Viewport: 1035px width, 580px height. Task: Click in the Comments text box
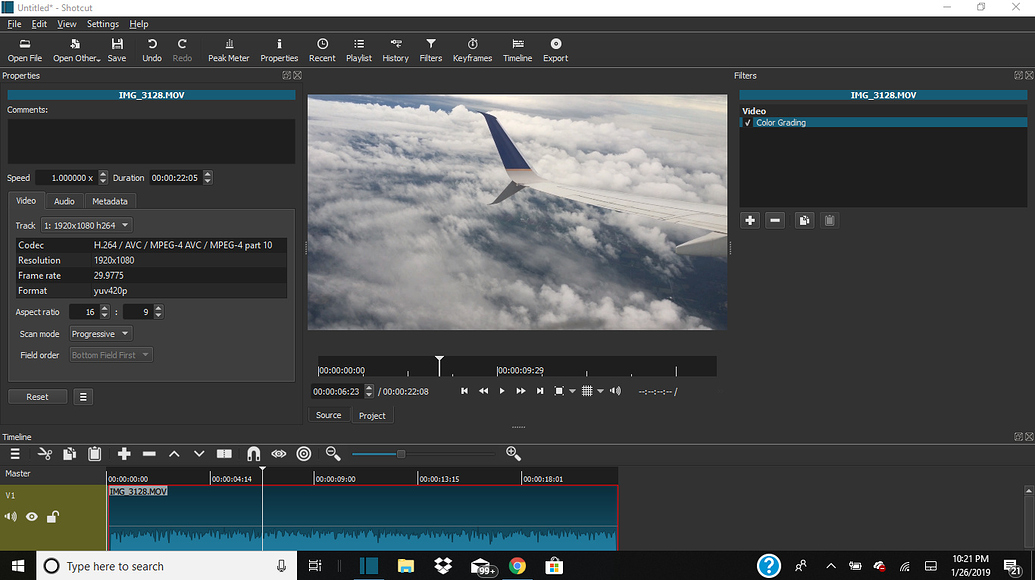tap(151, 141)
